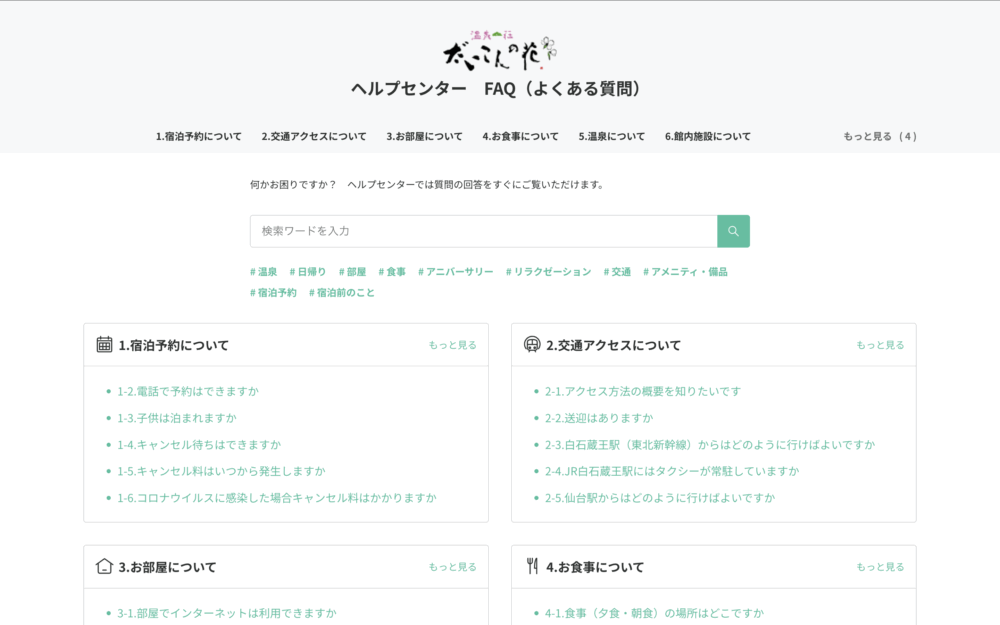Screen dimensions: 1000x625
Task: Click the search magnifier icon
Action: click(733, 231)
